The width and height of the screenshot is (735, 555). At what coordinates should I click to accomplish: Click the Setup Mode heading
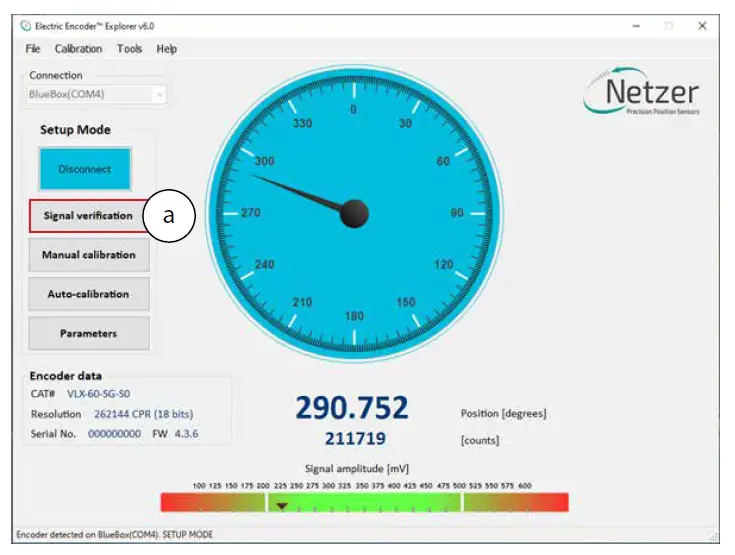point(75,130)
